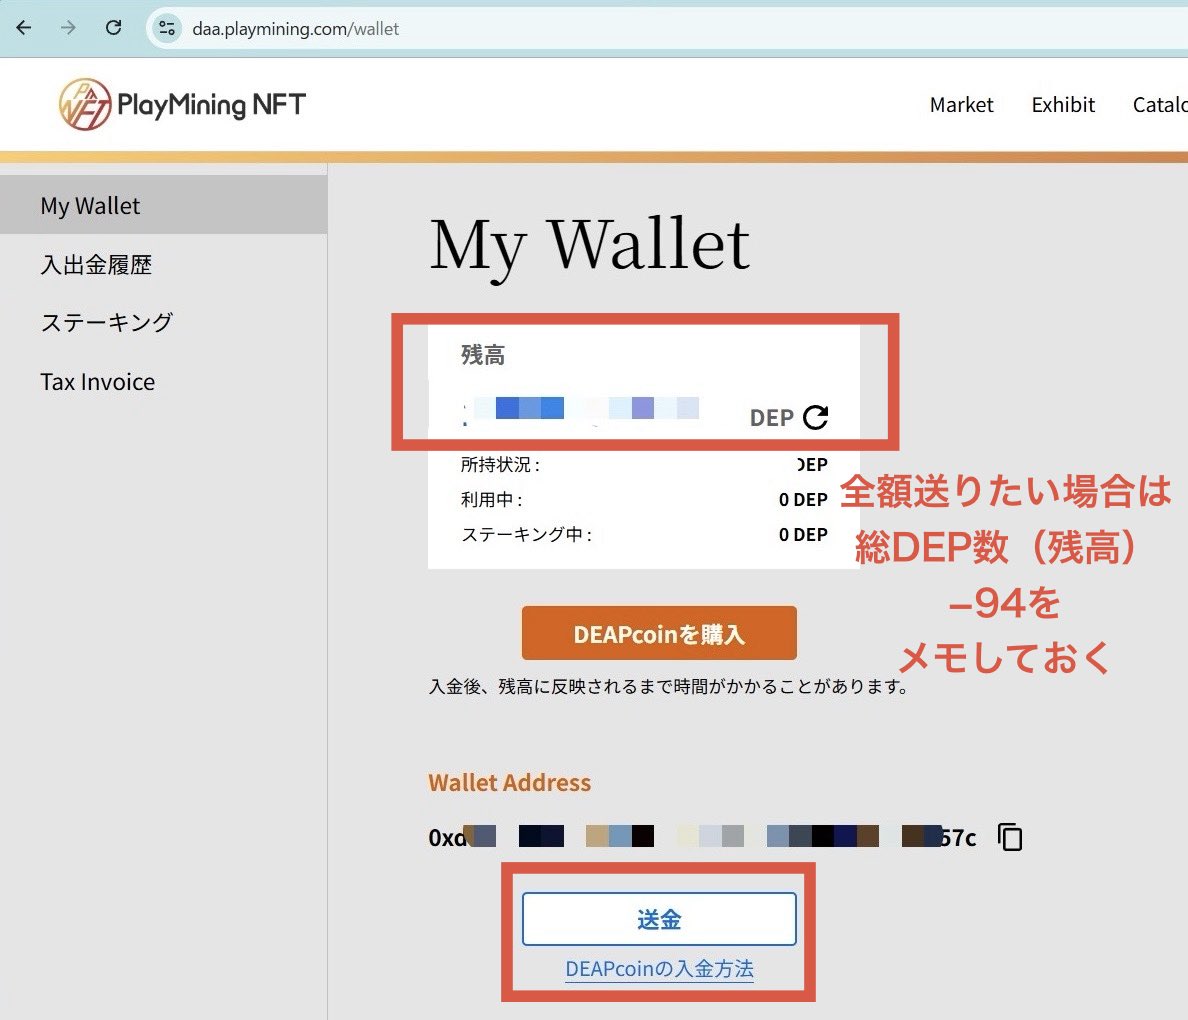The height and width of the screenshot is (1020, 1188).
Task: Open the Market menu item
Action: click(961, 105)
